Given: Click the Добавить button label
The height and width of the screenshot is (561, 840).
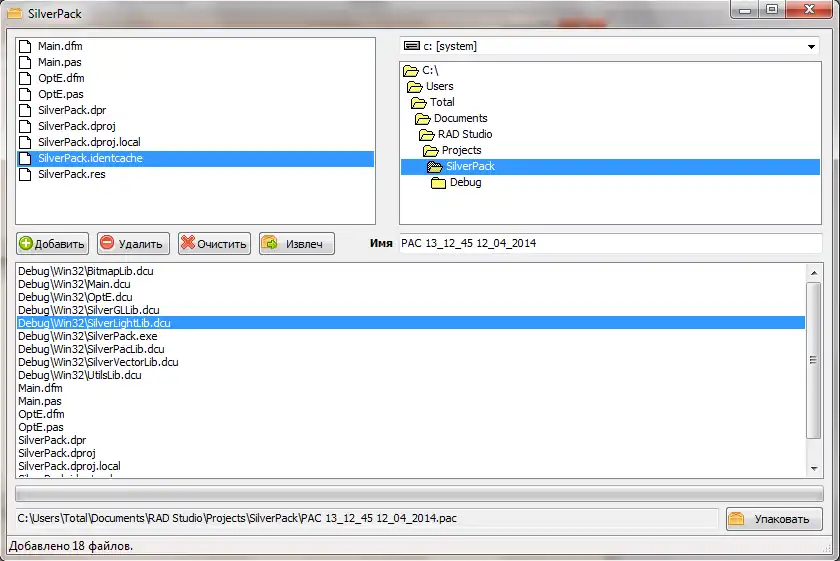Looking at the screenshot, I should pyautogui.click(x=59, y=244).
